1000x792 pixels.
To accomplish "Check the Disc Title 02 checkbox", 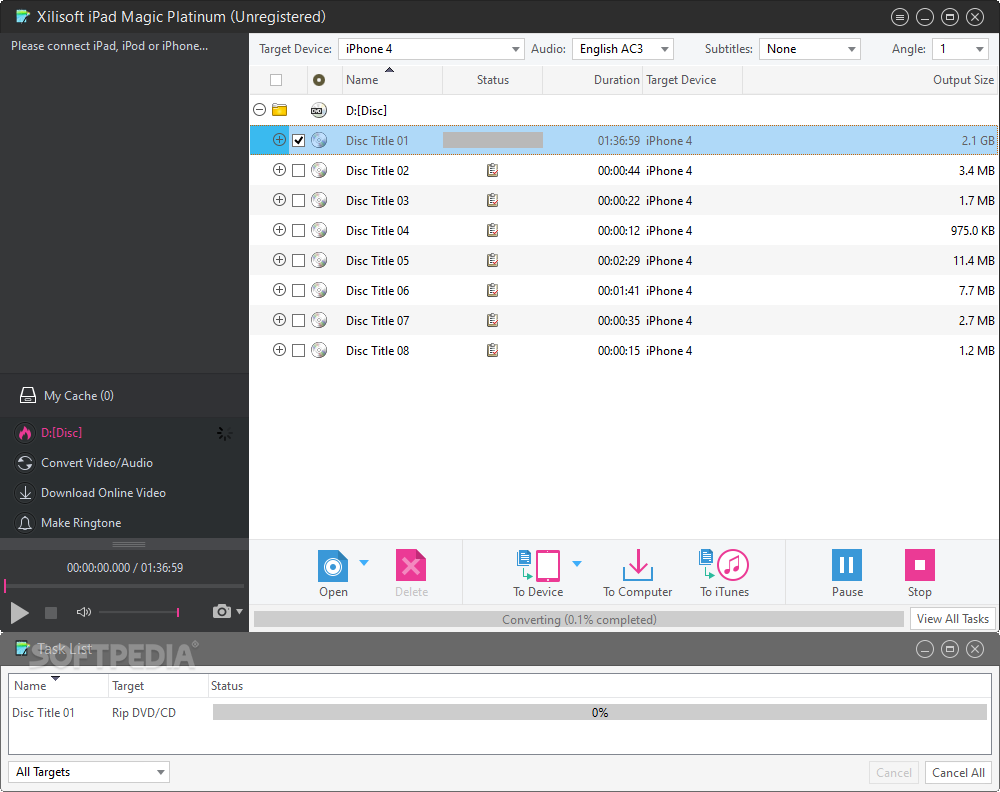I will pos(298,170).
